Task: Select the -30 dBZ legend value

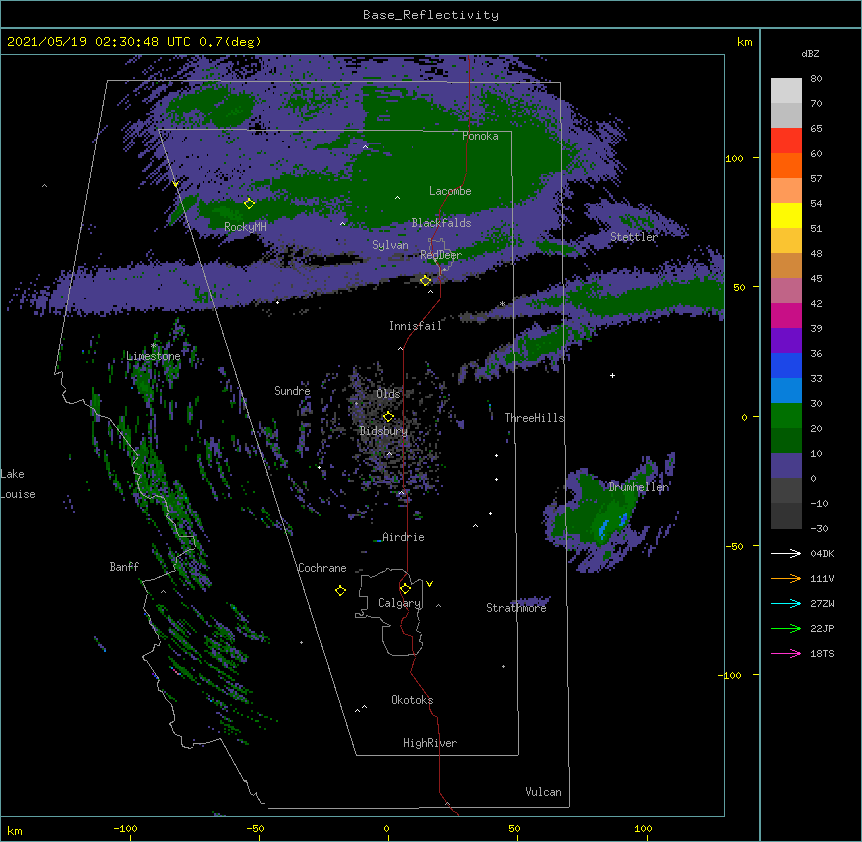Action: (819, 528)
